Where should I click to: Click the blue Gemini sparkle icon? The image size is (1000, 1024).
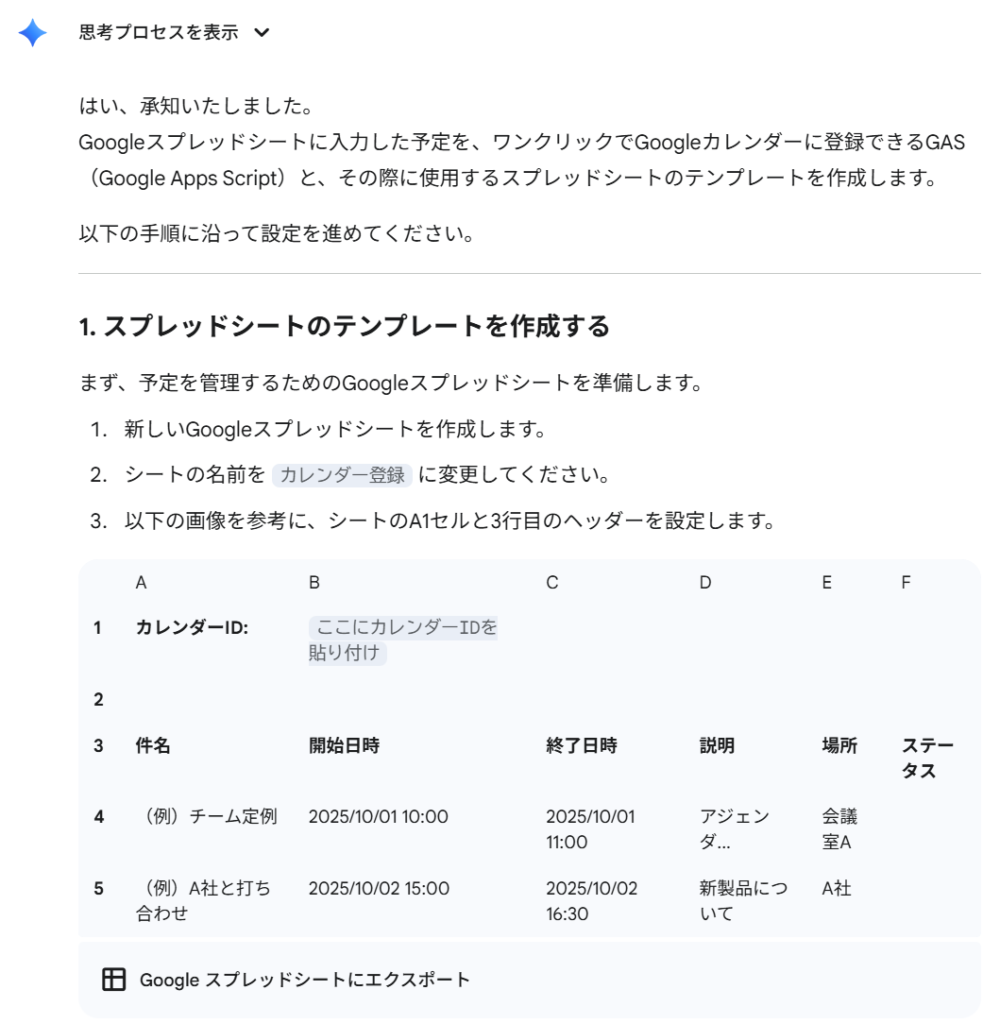(x=33, y=32)
